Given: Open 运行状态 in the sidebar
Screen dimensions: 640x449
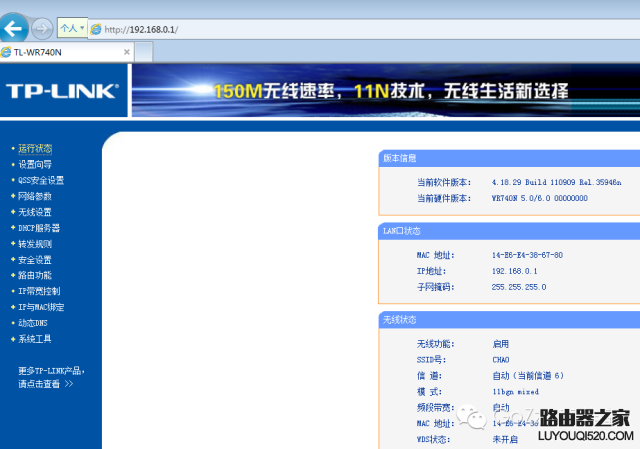Looking at the screenshot, I should [x=35, y=149].
